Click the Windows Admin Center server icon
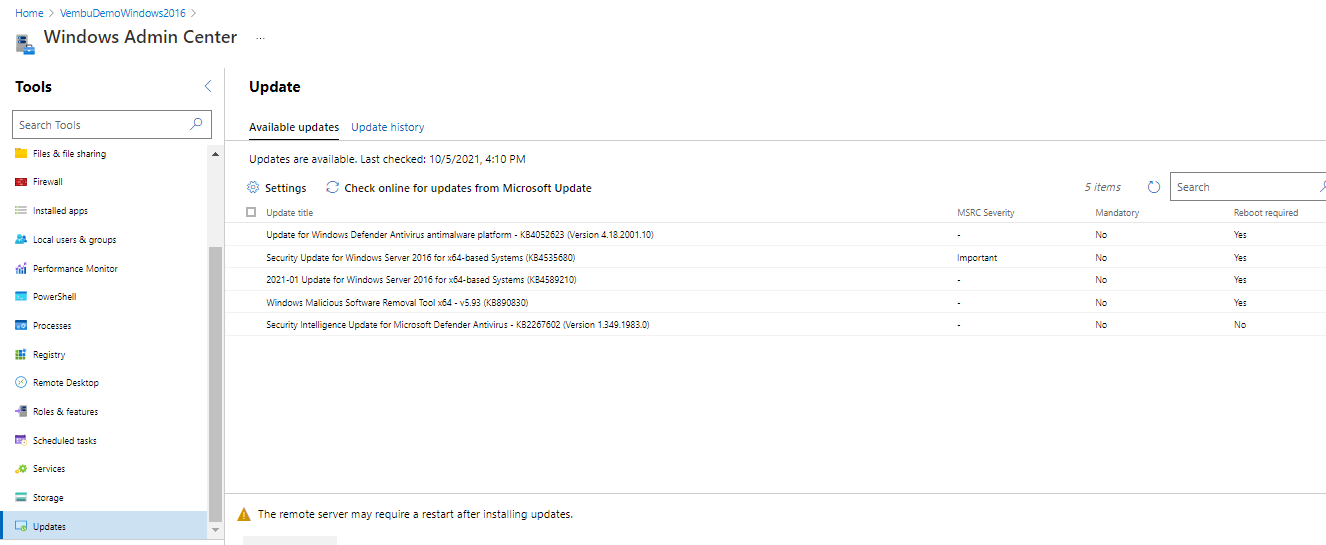Viewport: 1326px width, 545px height. (x=26, y=42)
